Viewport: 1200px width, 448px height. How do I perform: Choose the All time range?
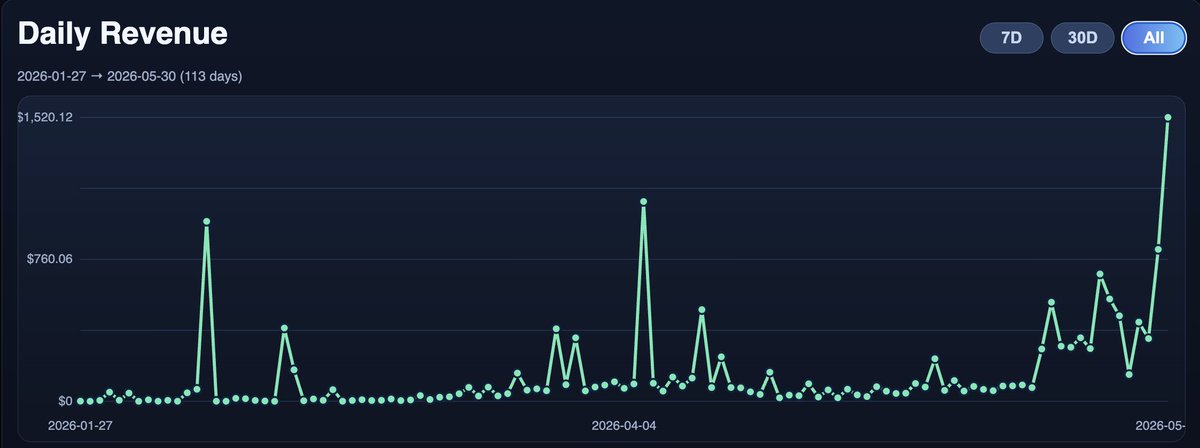(x=1154, y=38)
